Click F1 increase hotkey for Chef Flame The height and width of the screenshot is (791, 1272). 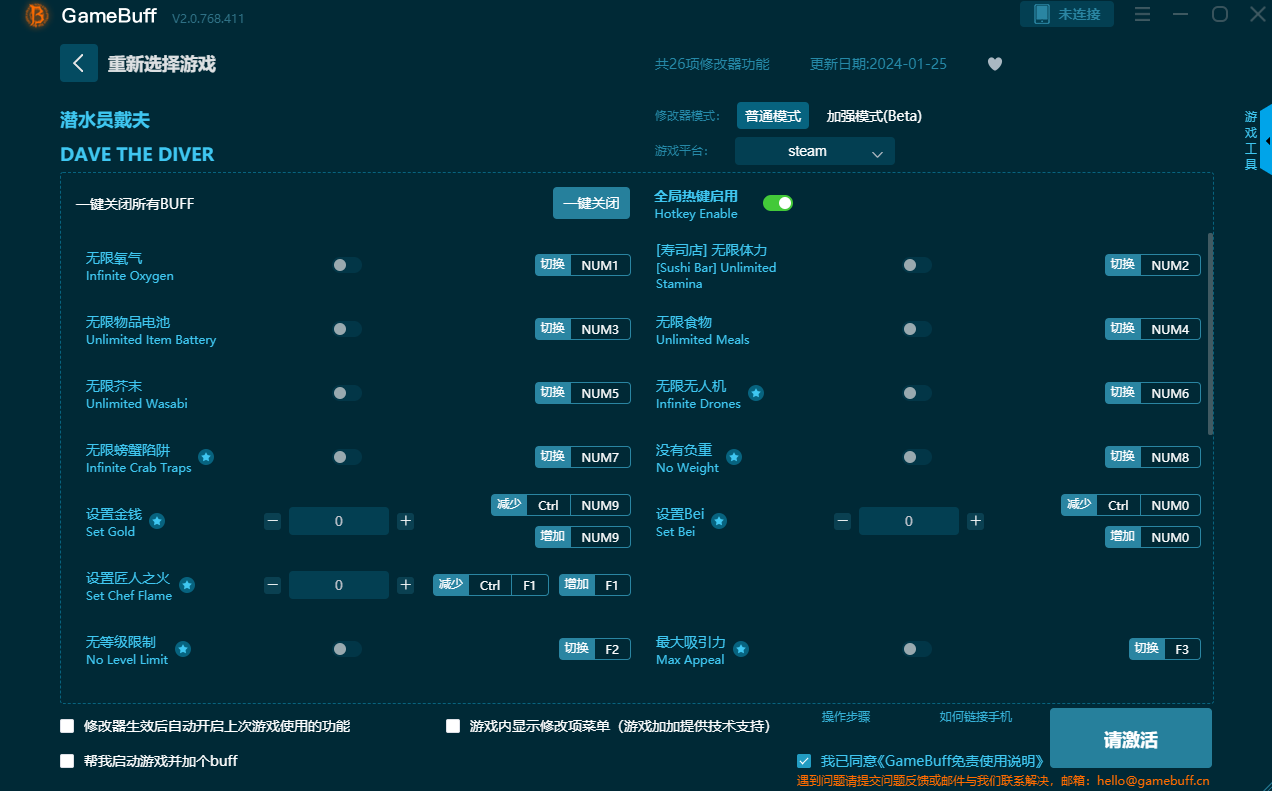[595, 585]
